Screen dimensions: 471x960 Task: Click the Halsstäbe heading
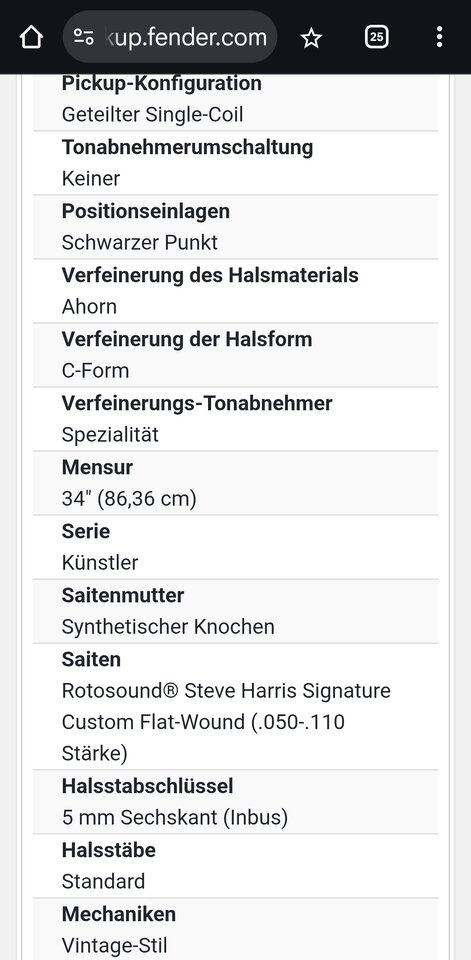coord(108,850)
